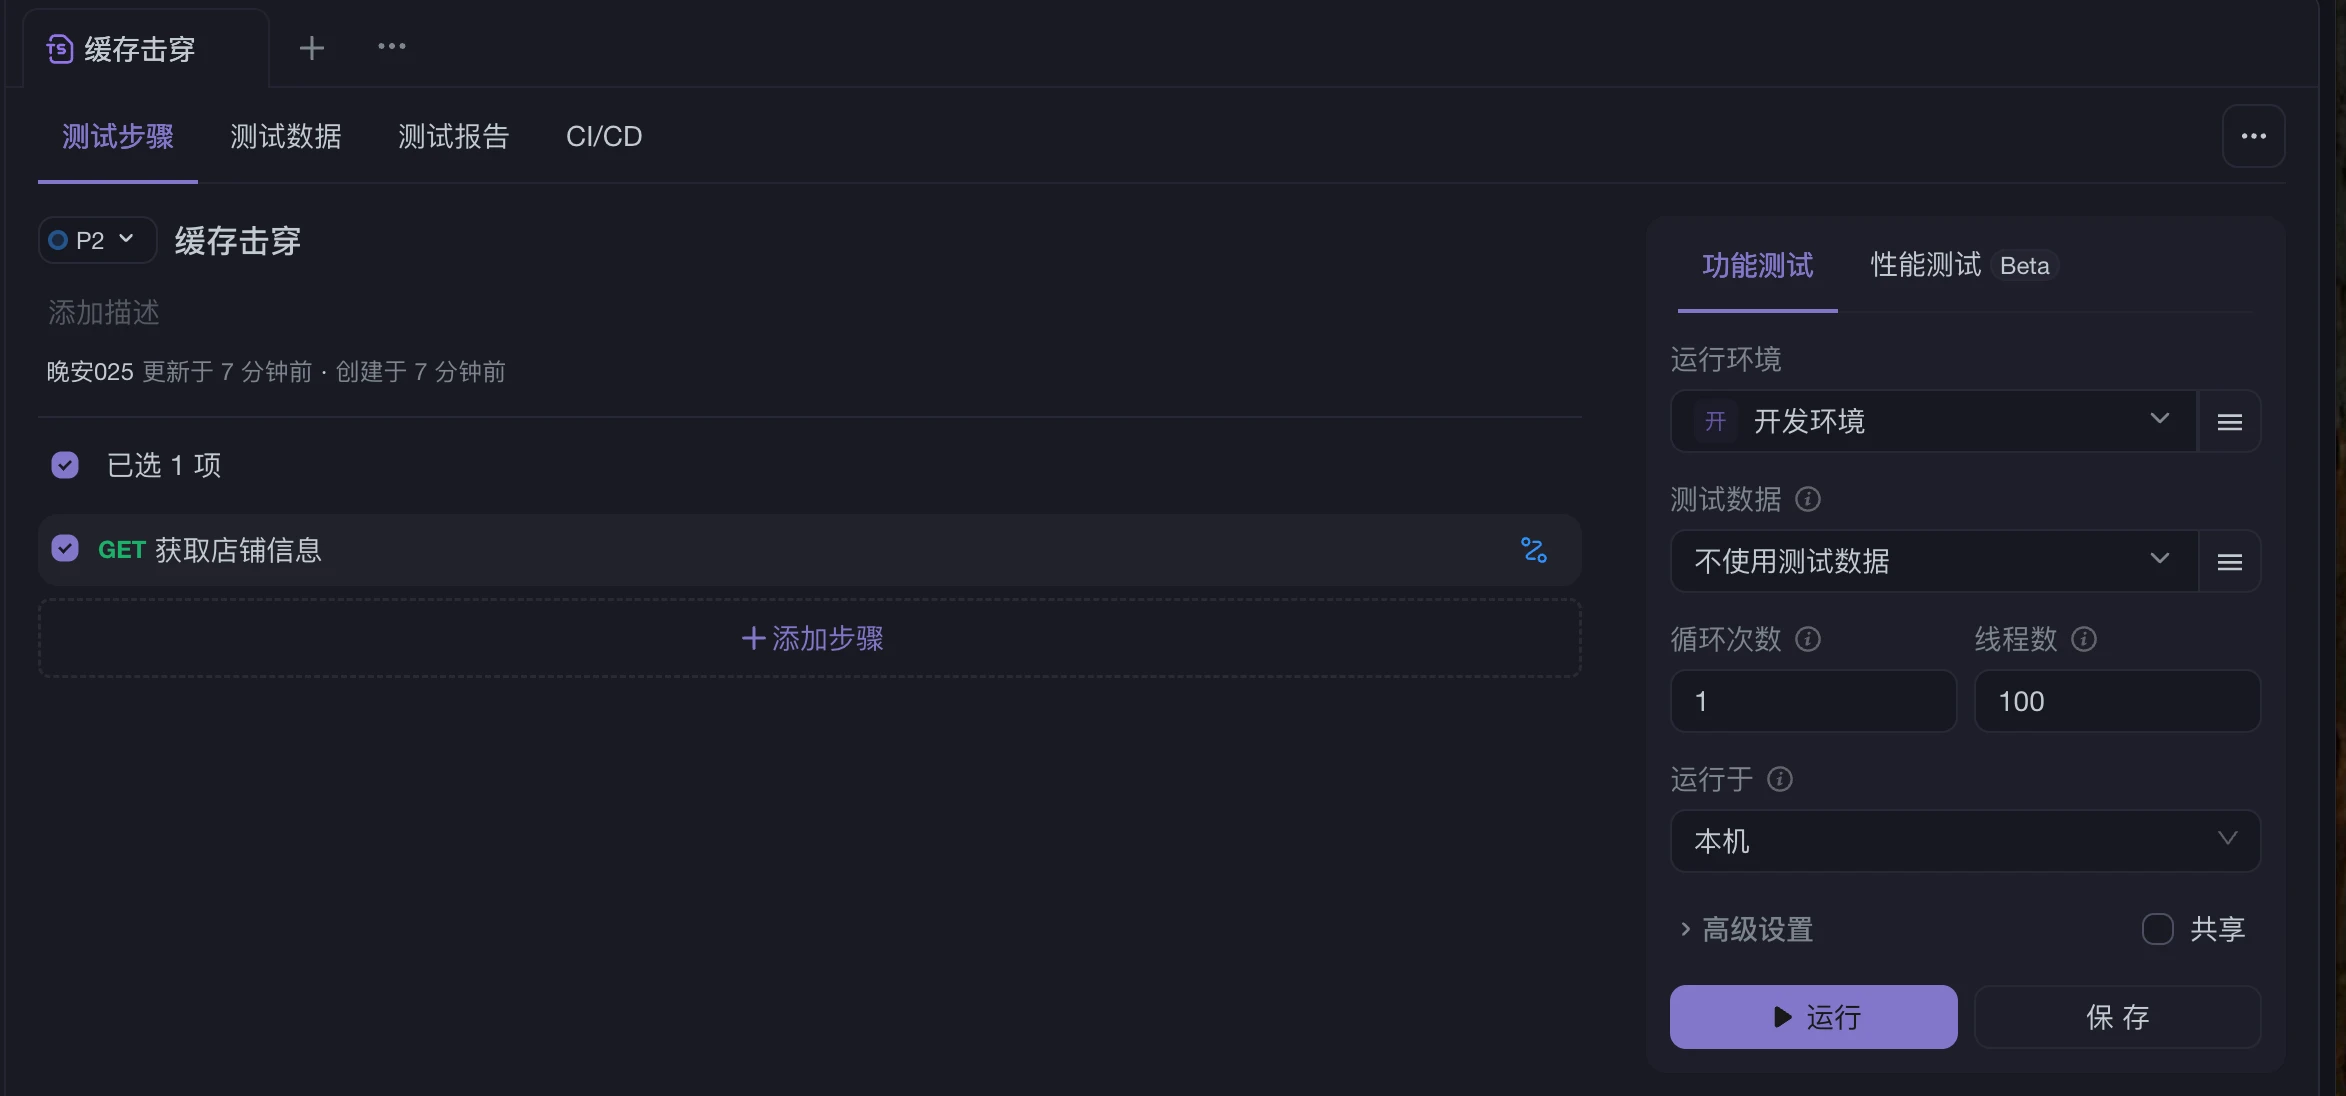Open the tab bar more options icon

tap(391, 47)
